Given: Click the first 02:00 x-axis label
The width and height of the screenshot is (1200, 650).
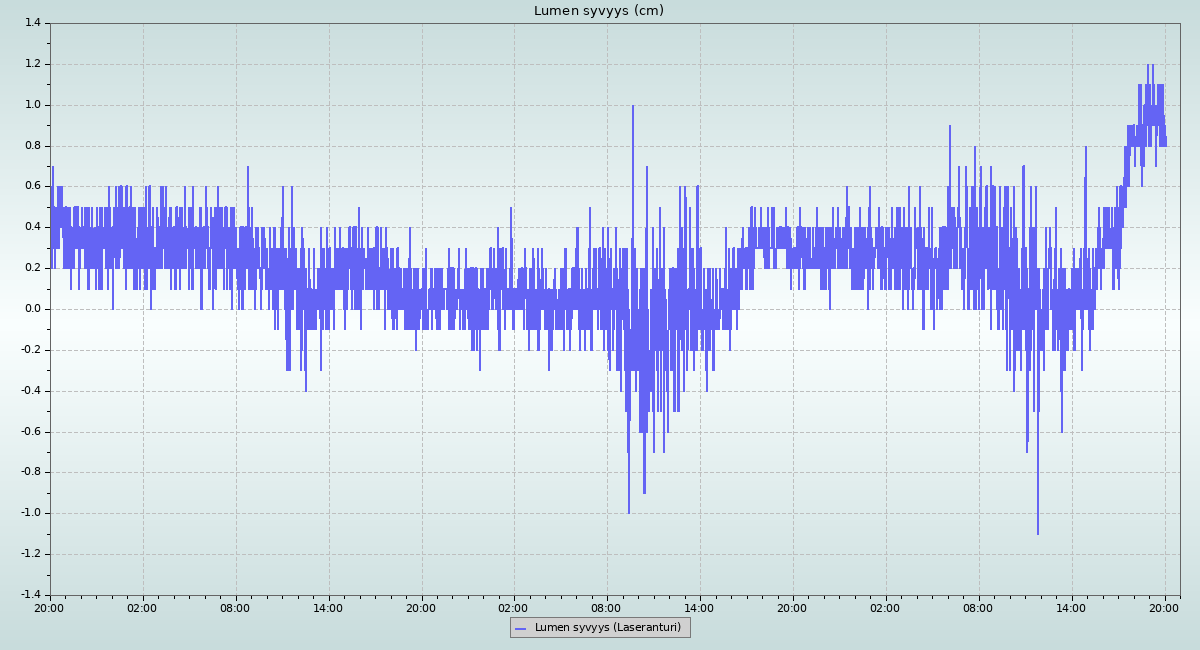Looking at the screenshot, I should (142, 608).
